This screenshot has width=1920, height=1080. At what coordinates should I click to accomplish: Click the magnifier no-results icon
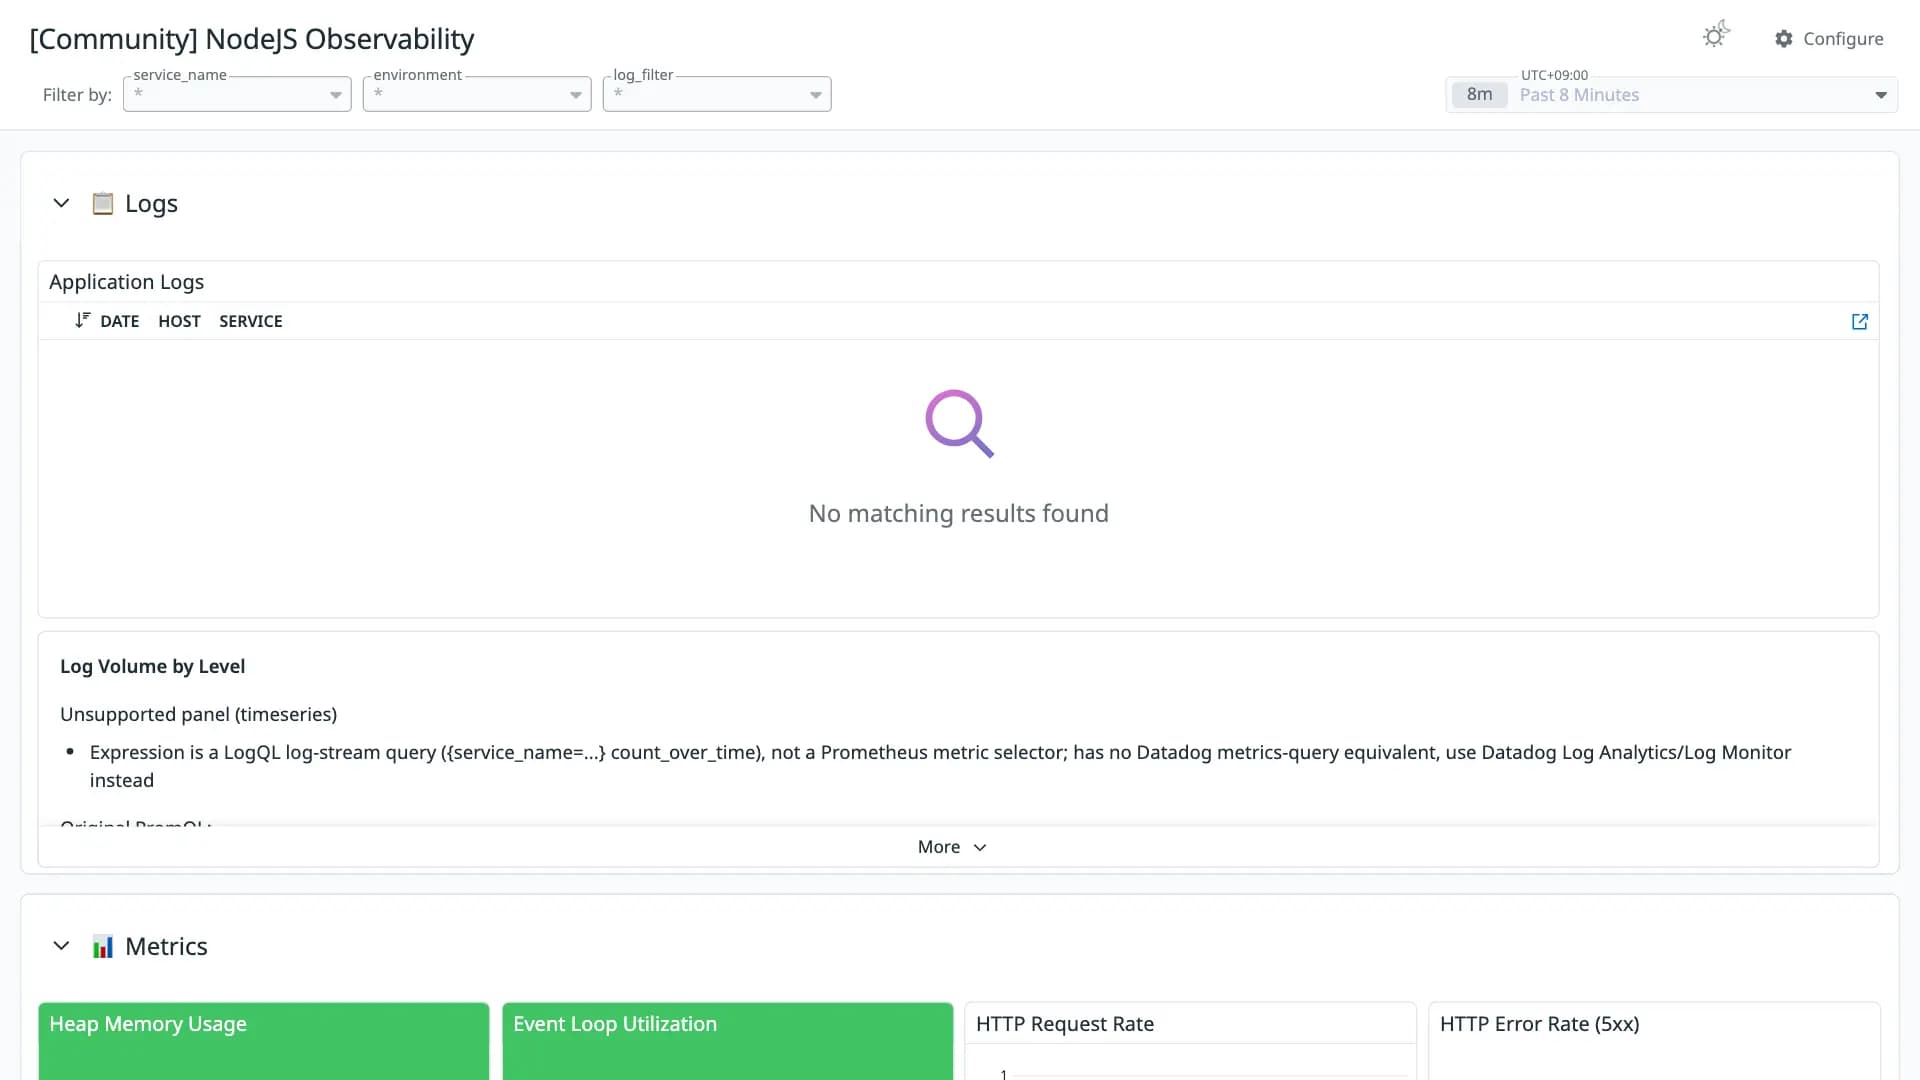(x=959, y=423)
